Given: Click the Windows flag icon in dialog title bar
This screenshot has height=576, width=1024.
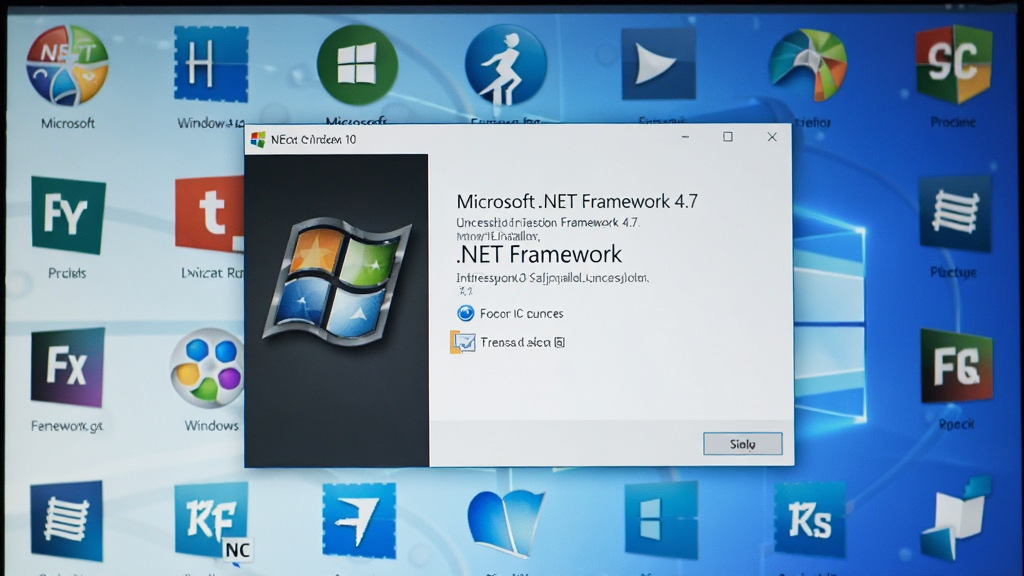Looking at the screenshot, I should [x=258, y=139].
